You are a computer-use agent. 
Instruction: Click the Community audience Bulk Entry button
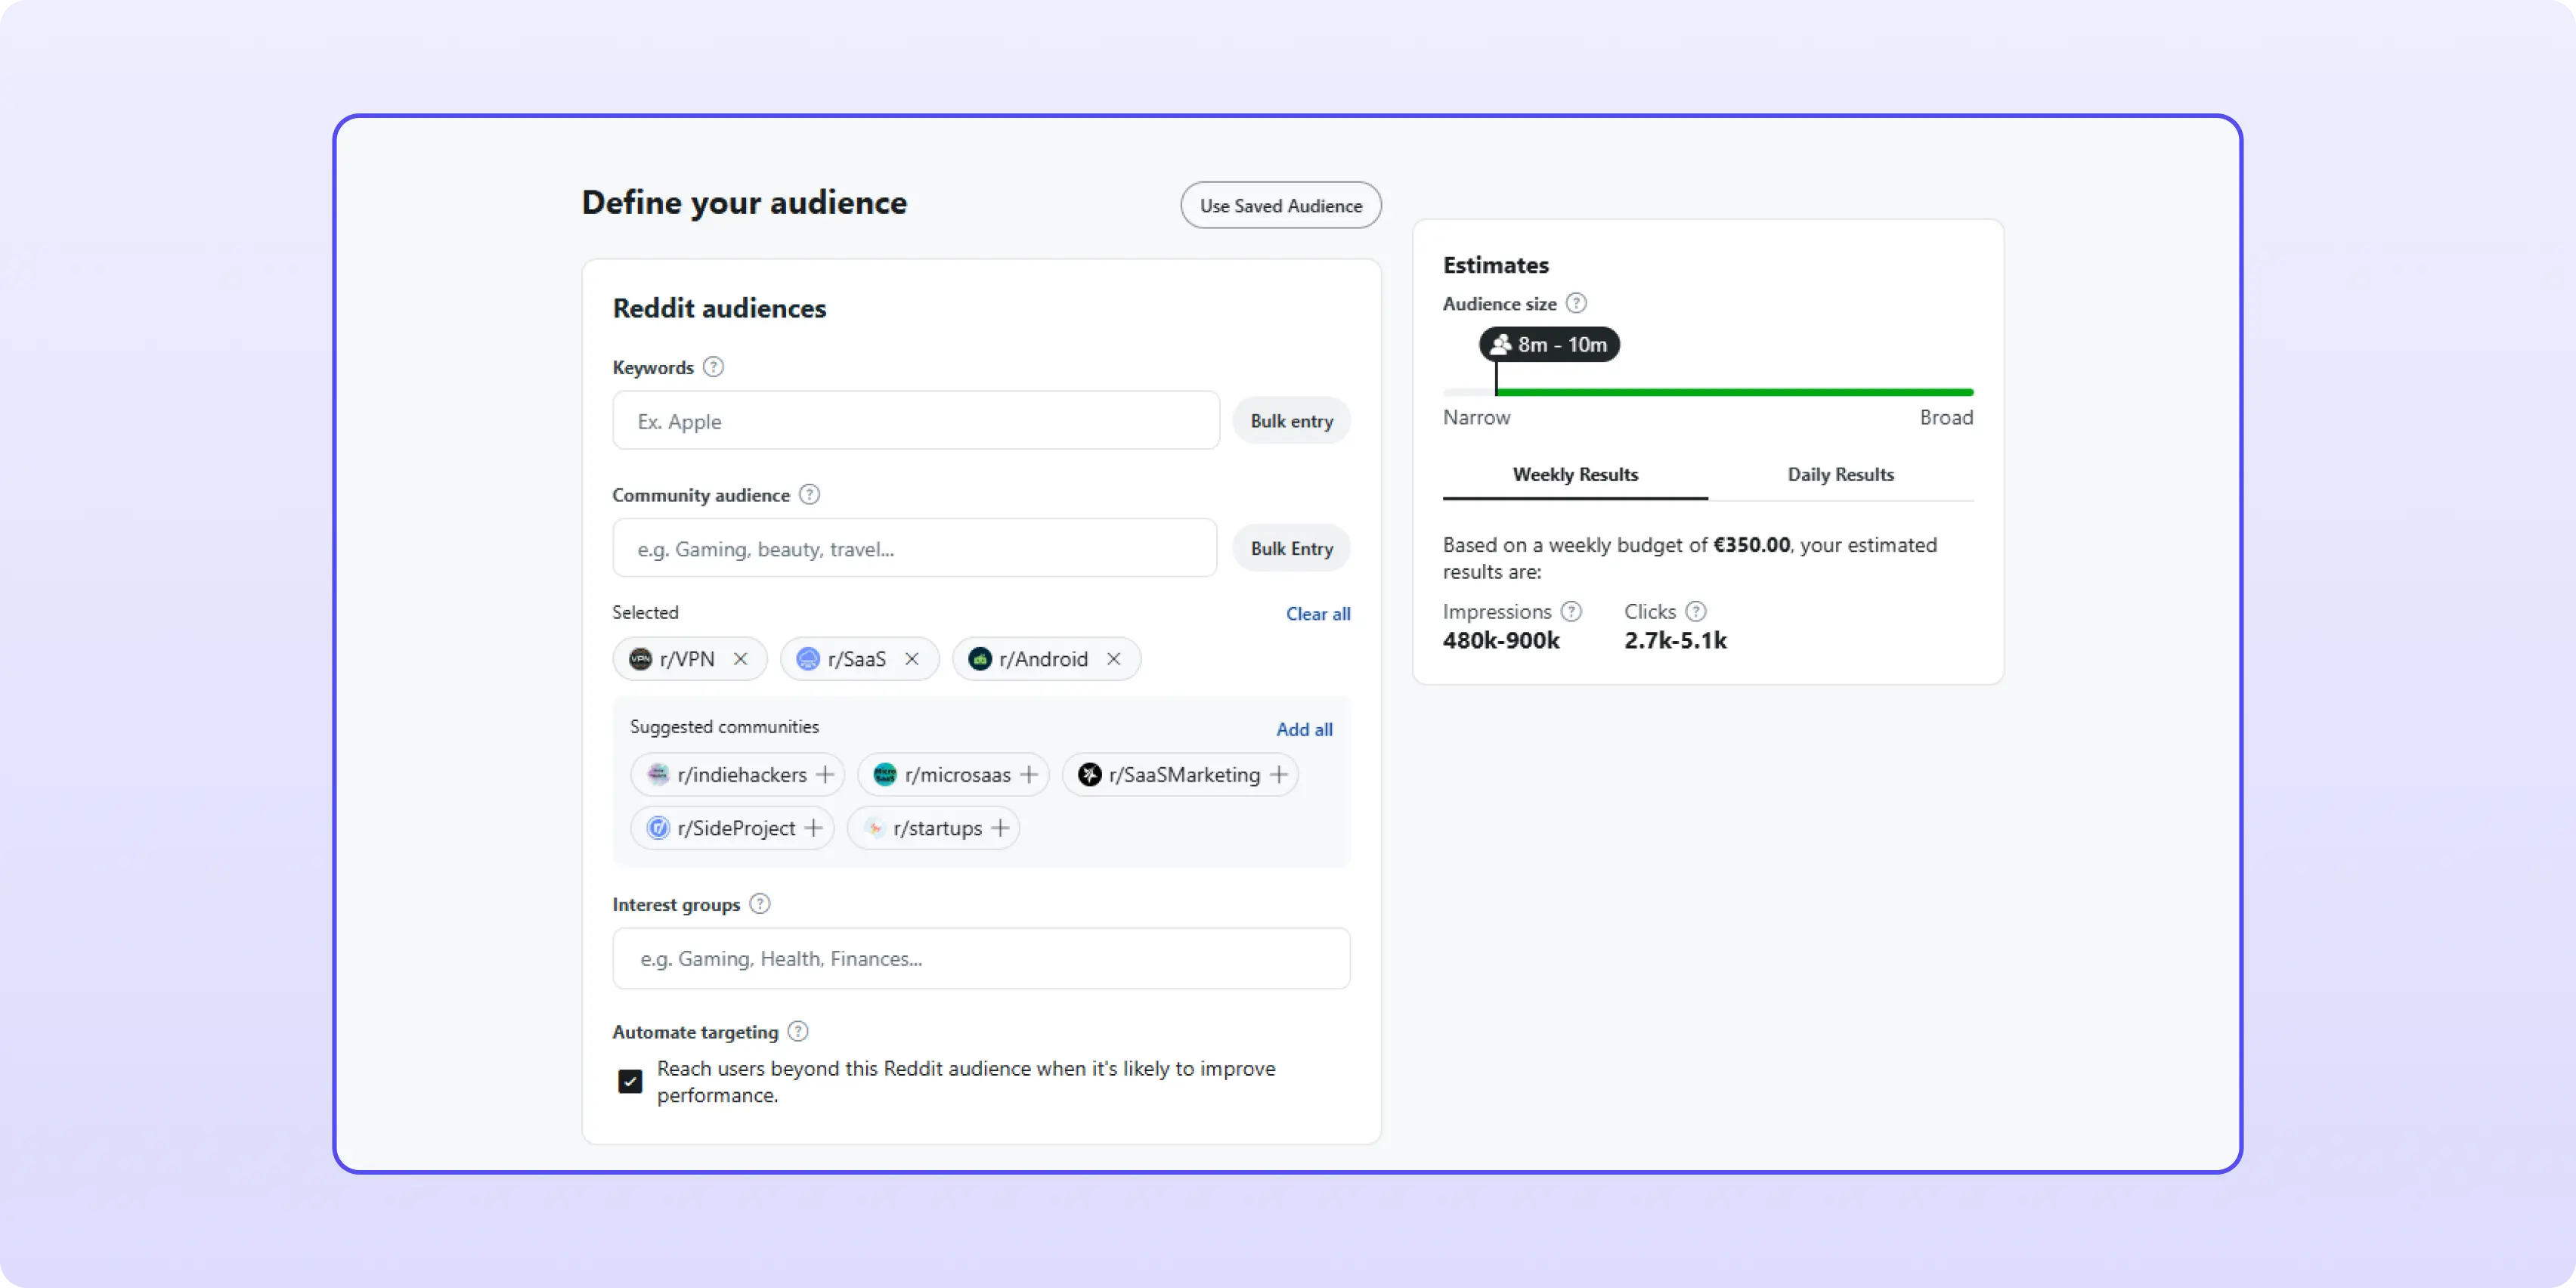pos(1291,548)
